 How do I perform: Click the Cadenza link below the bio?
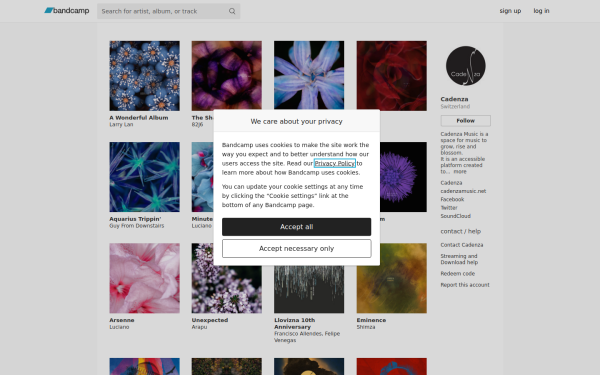(x=451, y=183)
